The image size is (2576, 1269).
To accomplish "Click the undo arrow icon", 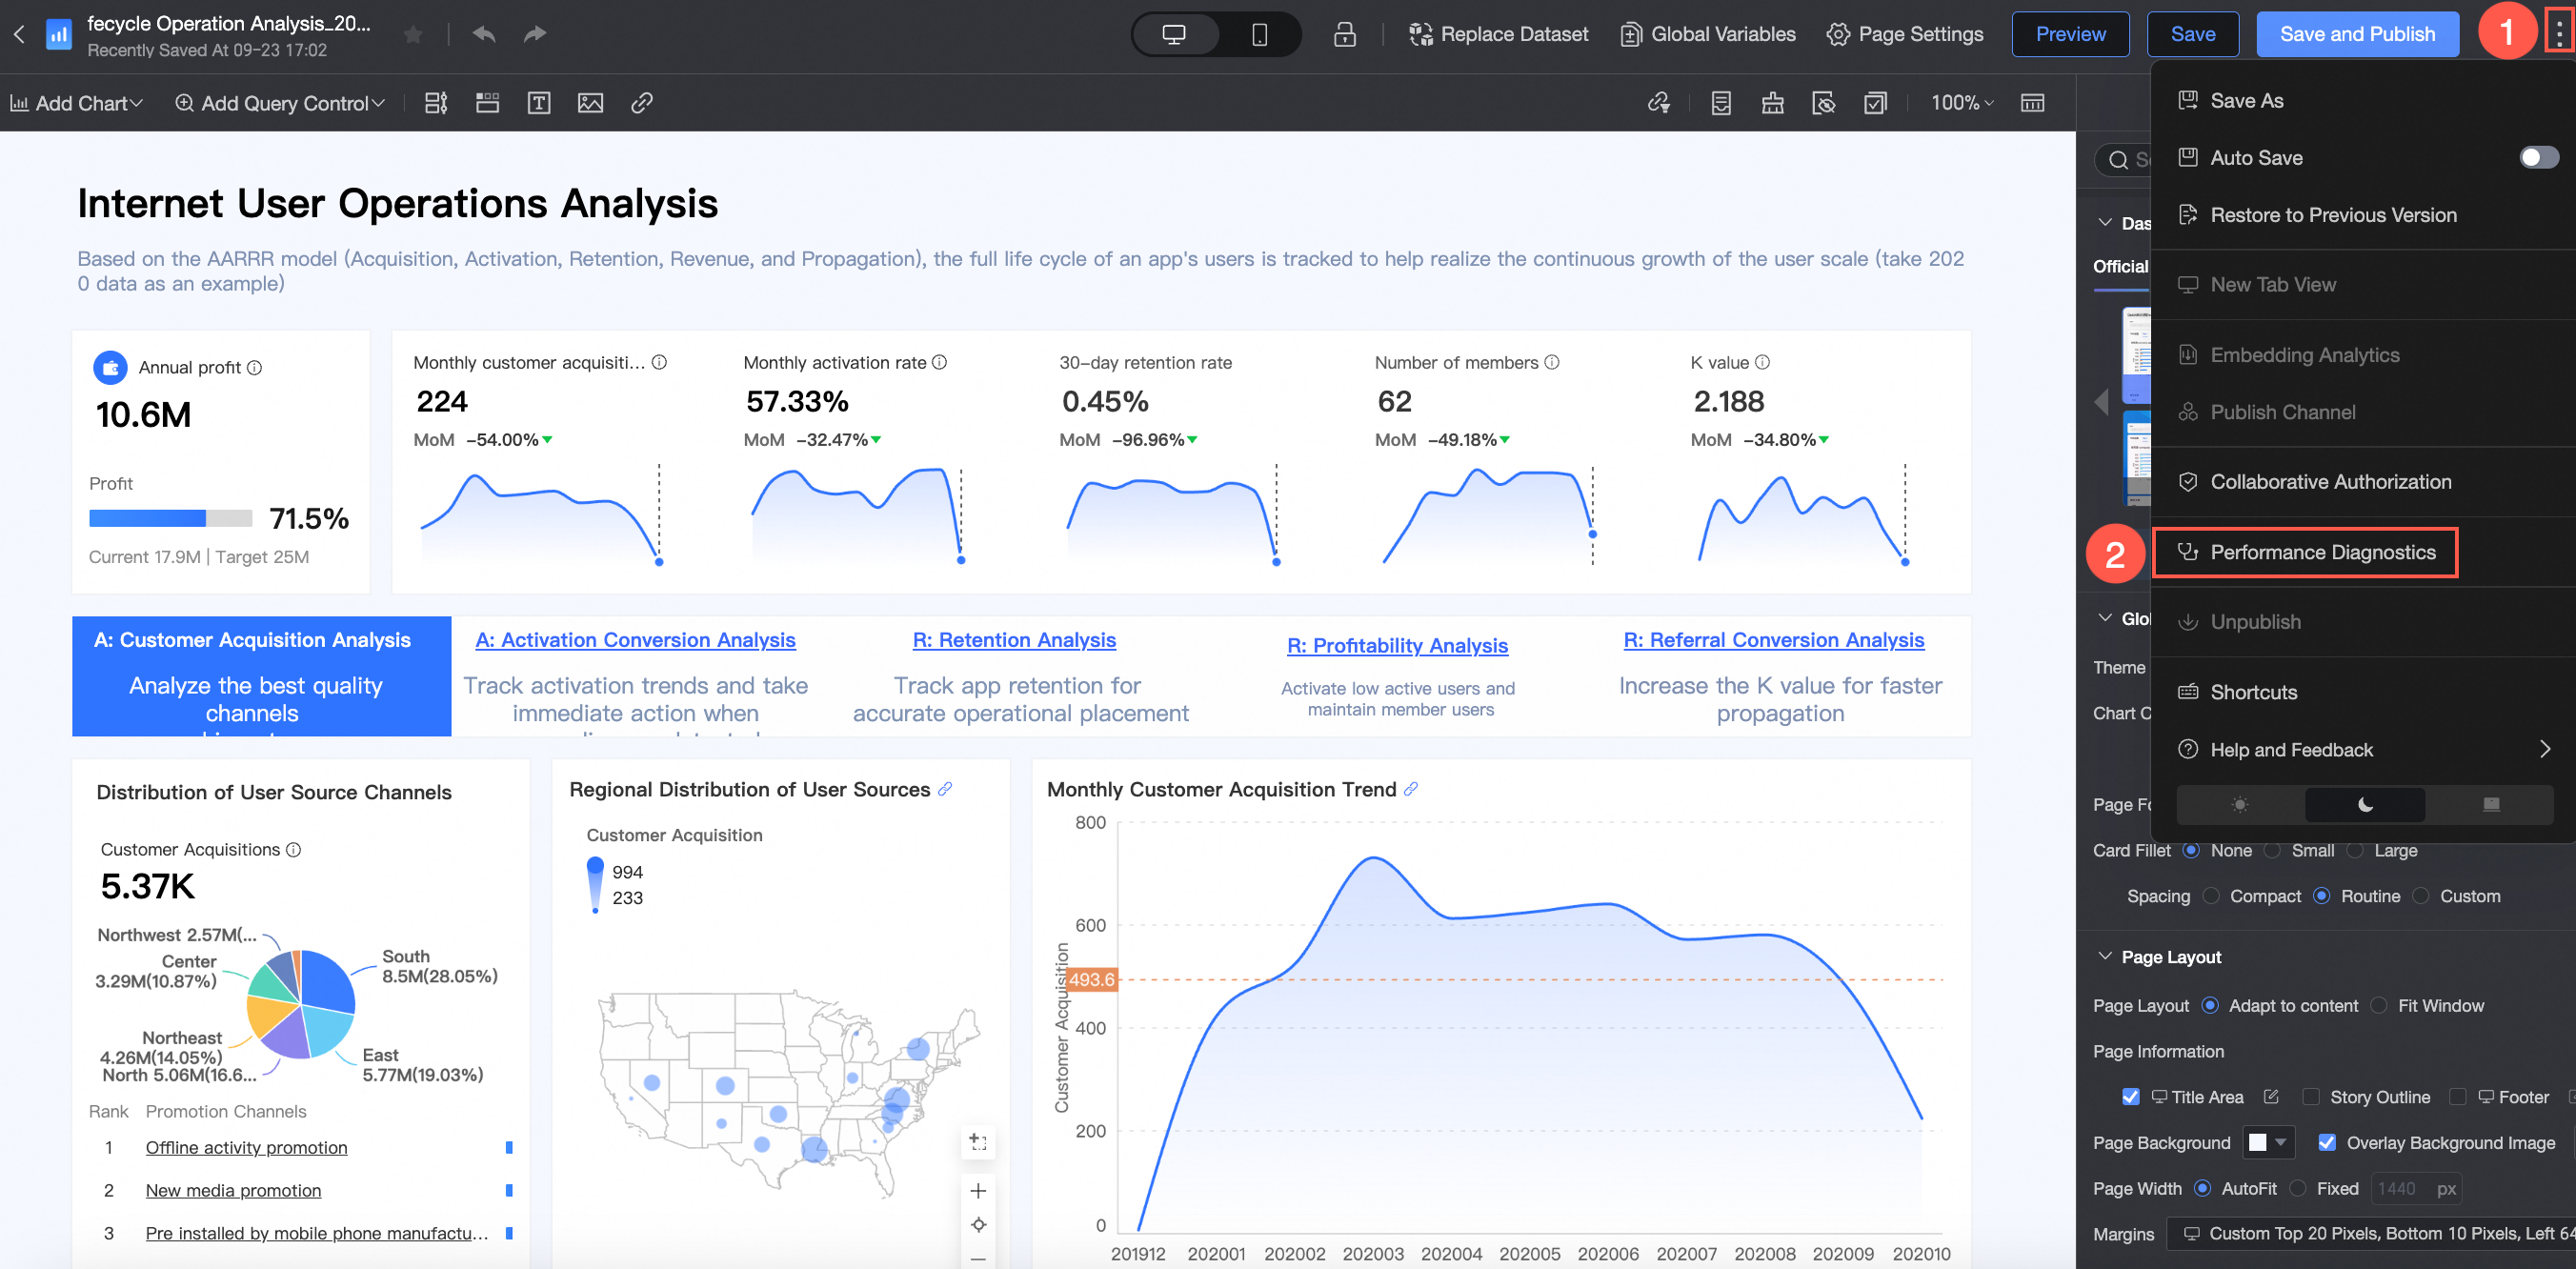I will (x=484, y=34).
